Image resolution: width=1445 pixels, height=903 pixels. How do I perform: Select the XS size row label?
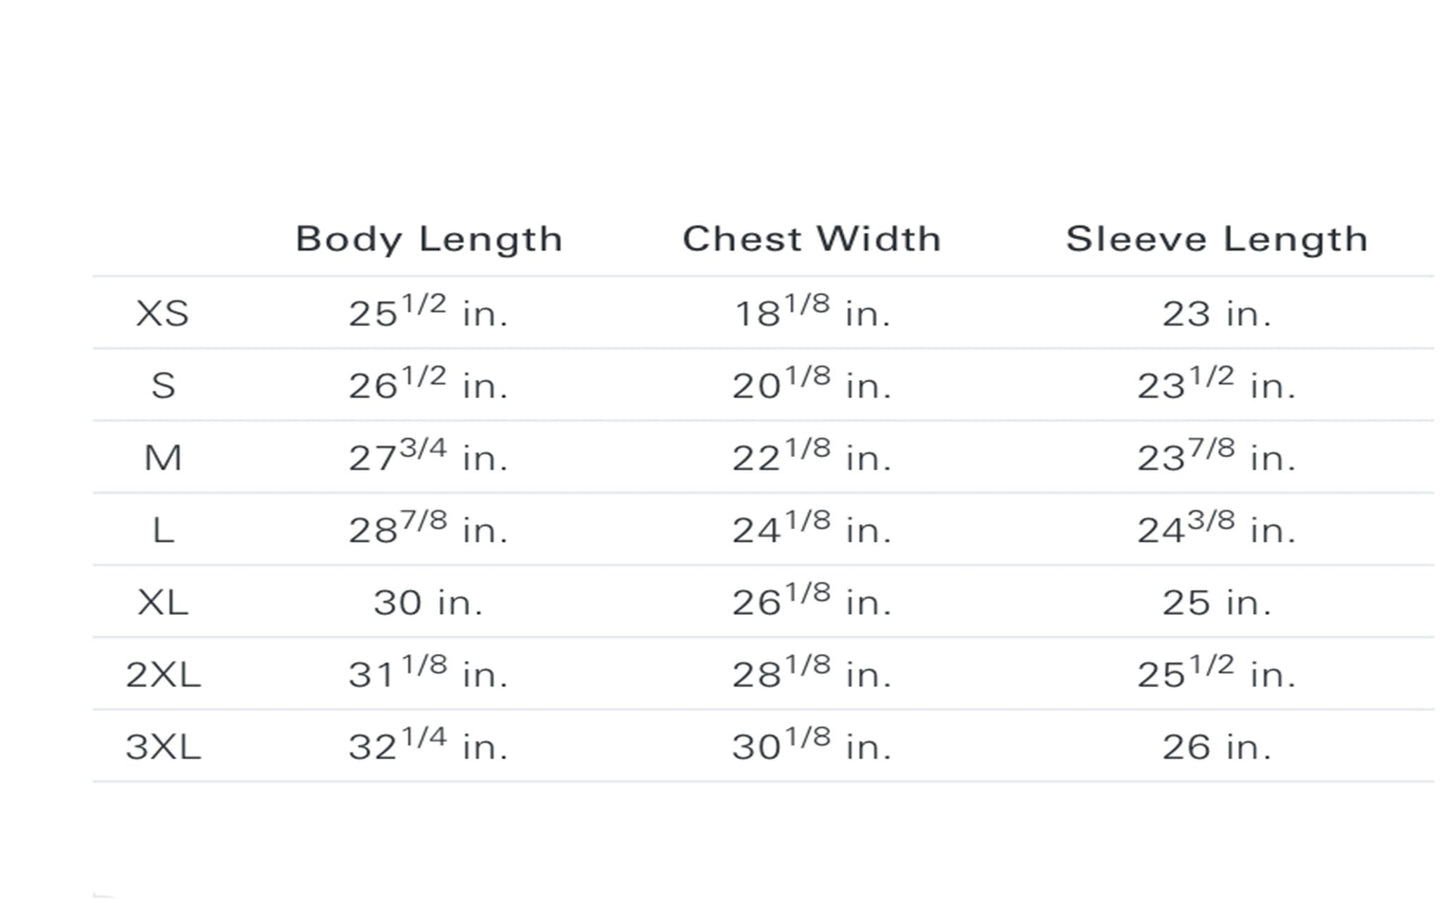(x=162, y=313)
